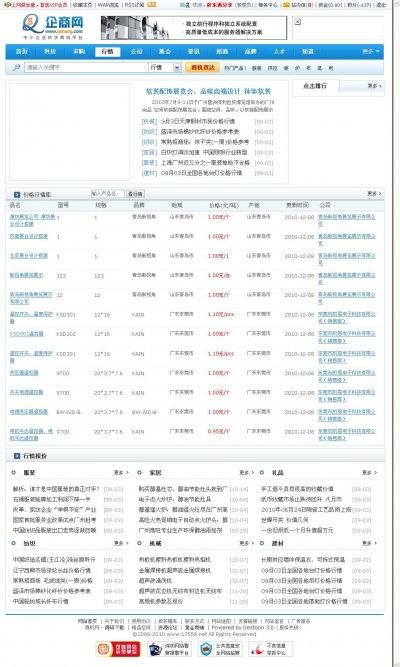The width and height of the screenshot is (400, 667).
Task: Click the 1.10元/pcs price in the first KSD301 row
Action: pyautogui.click(x=221, y=314)
